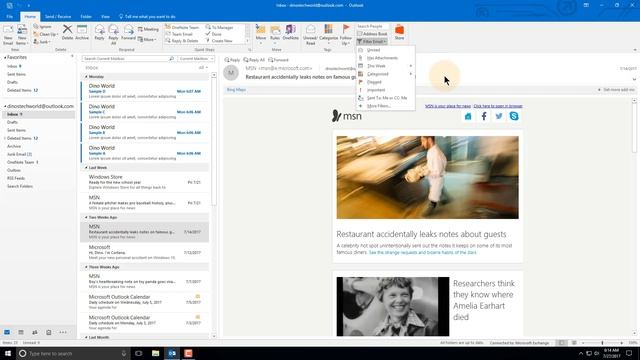
Task: Click the Outlook.com icon in MSN email
Action: [468, 116]
